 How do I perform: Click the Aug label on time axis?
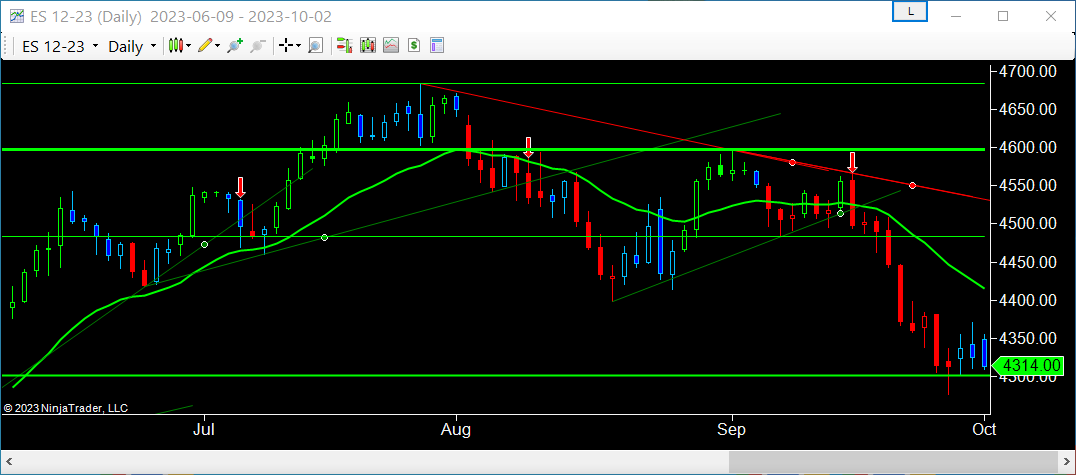point(456,430)
